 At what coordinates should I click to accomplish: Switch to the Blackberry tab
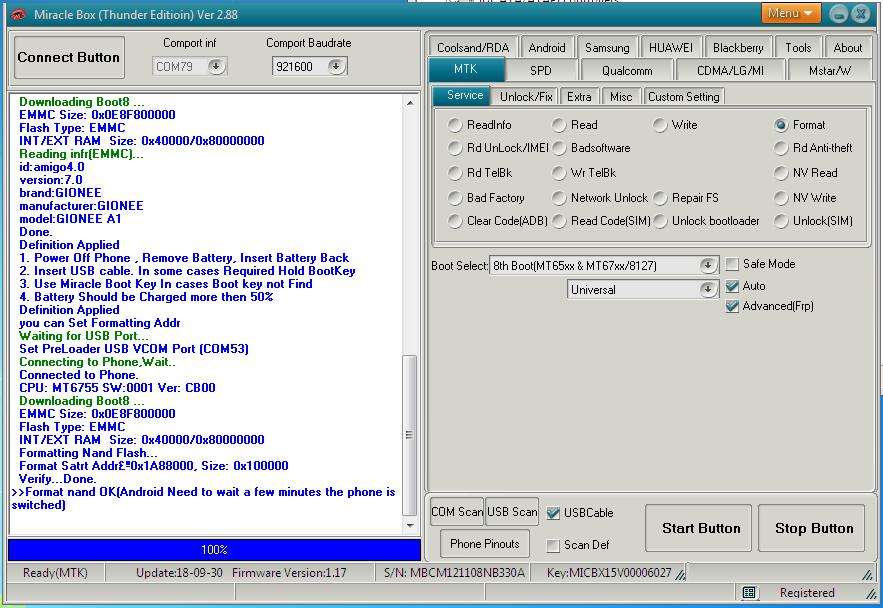[738, 48]
